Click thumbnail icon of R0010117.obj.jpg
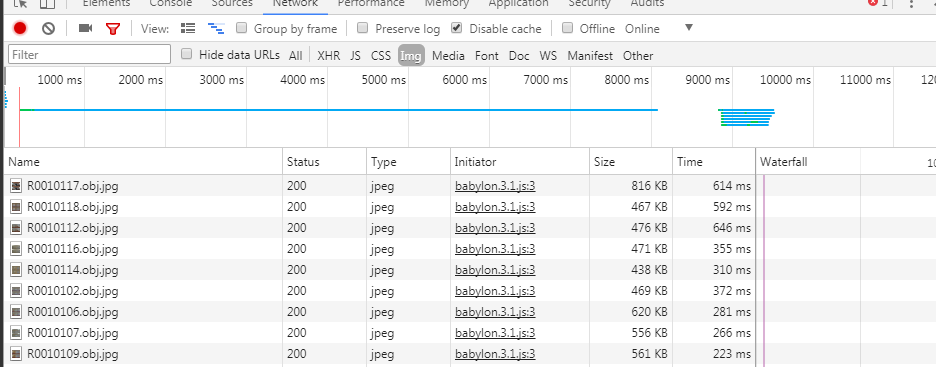 (x=16, y=186)
